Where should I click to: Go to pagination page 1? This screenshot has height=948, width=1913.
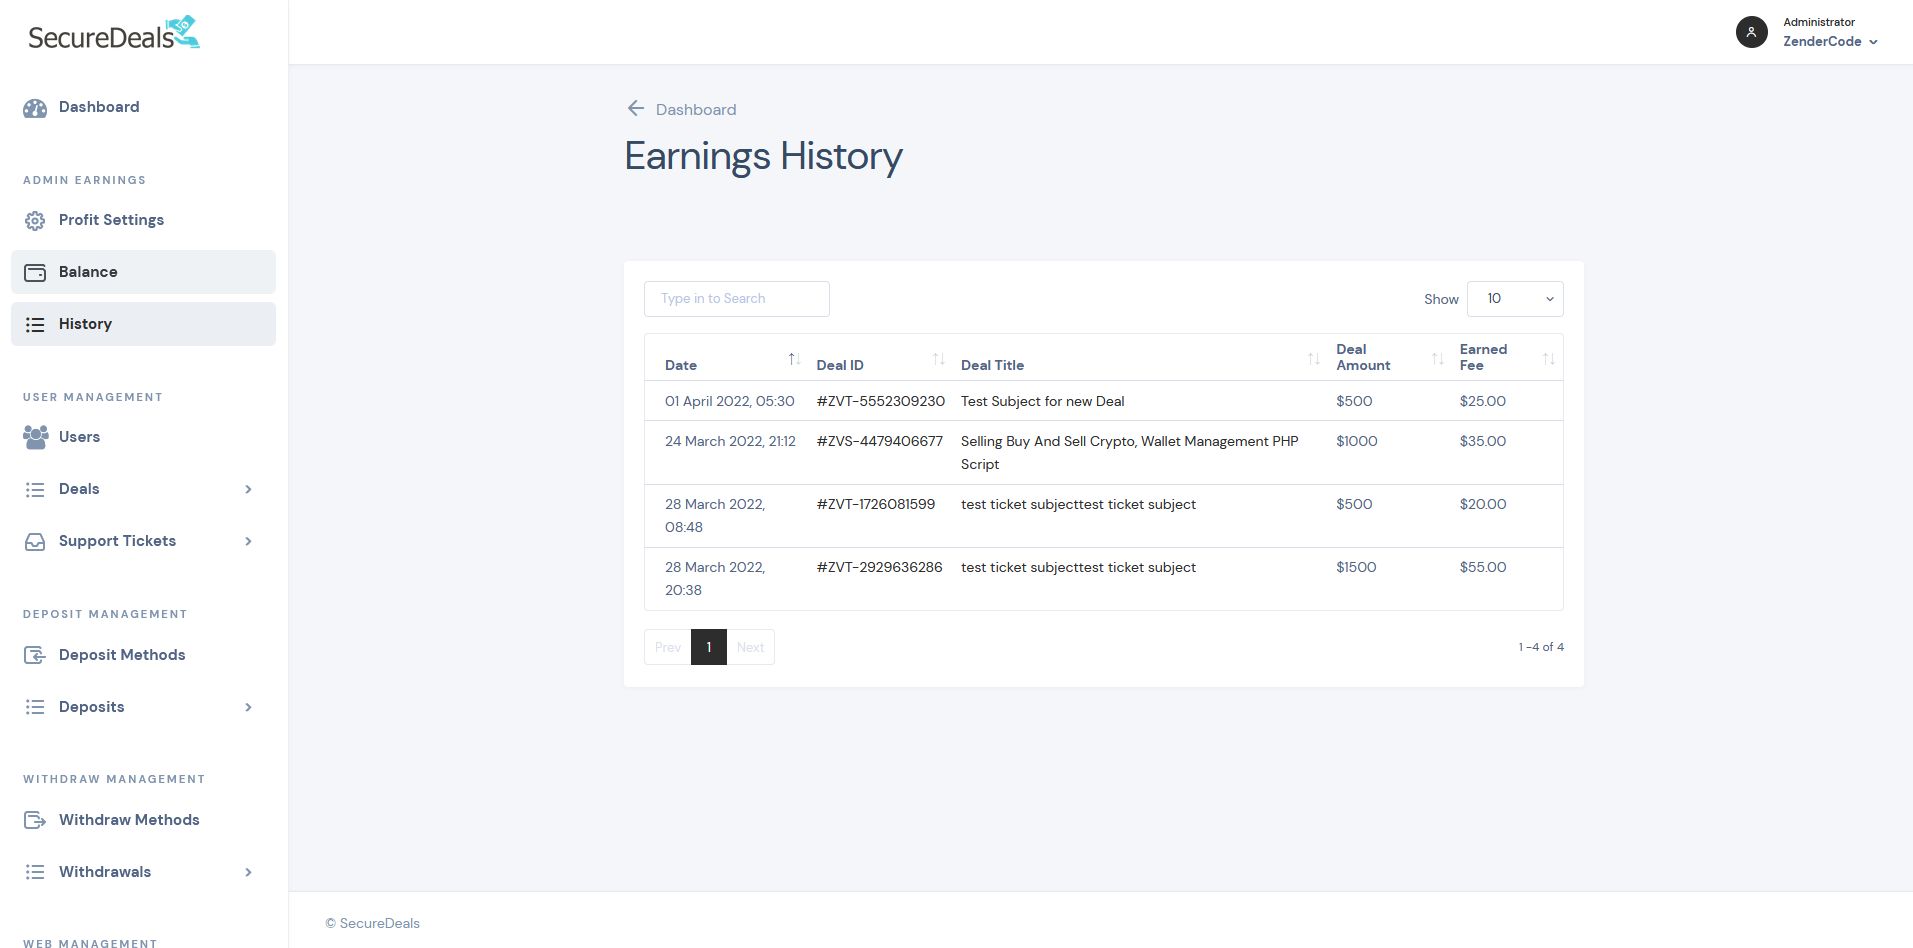point(708,647)
